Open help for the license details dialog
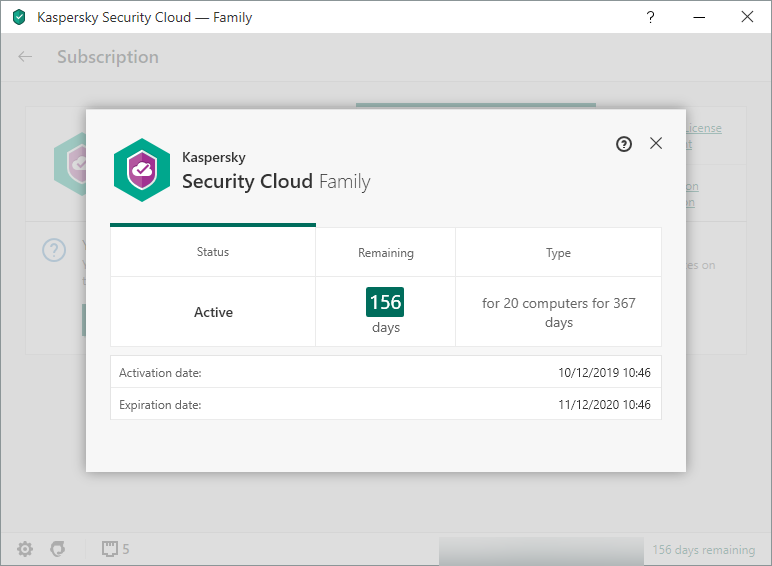 click(x=624, y=144)
